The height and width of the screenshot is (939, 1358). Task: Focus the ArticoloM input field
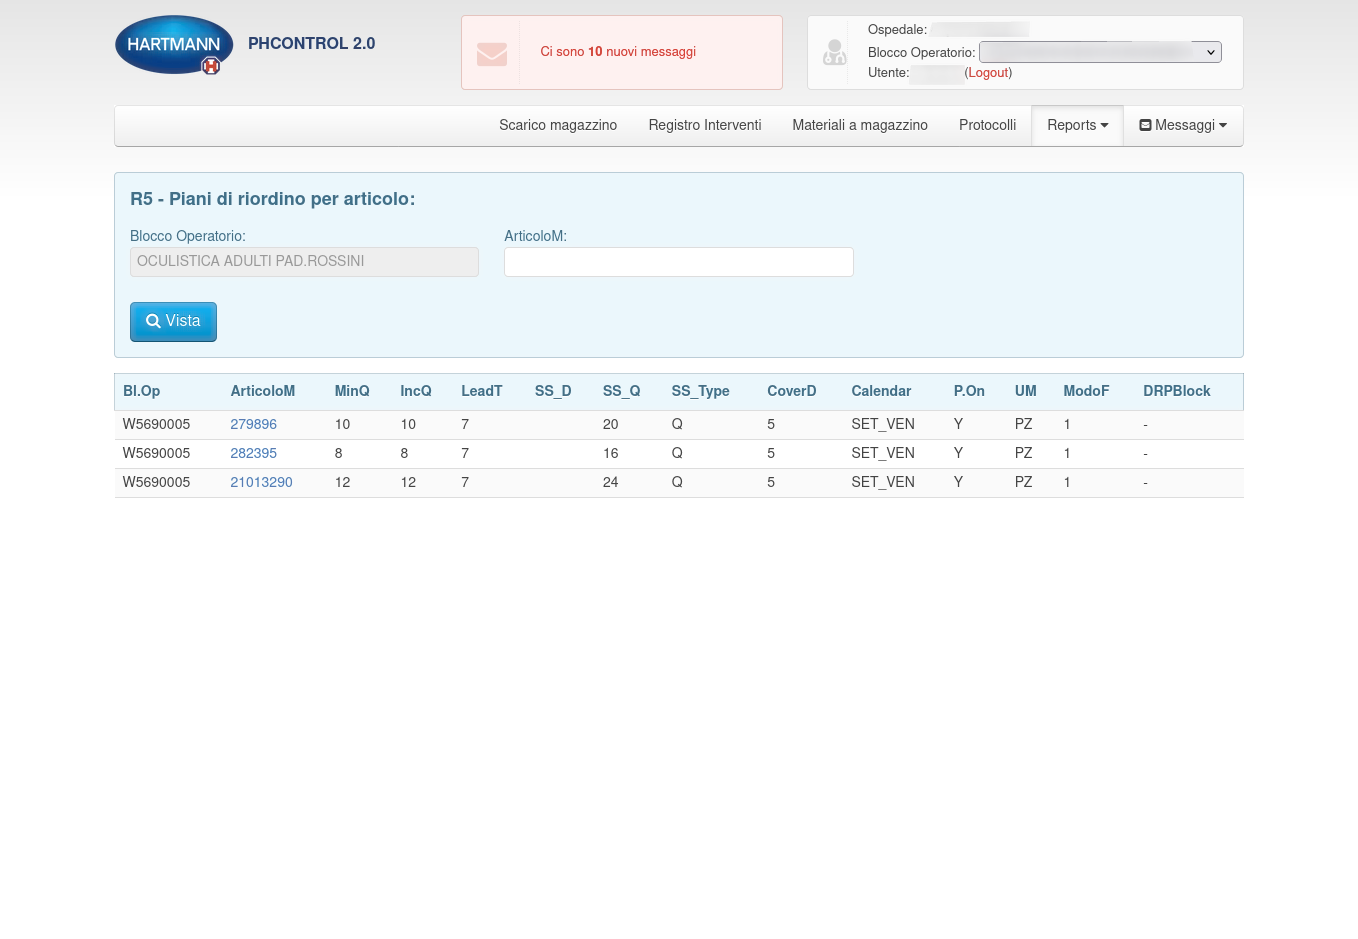coord(678,262)
